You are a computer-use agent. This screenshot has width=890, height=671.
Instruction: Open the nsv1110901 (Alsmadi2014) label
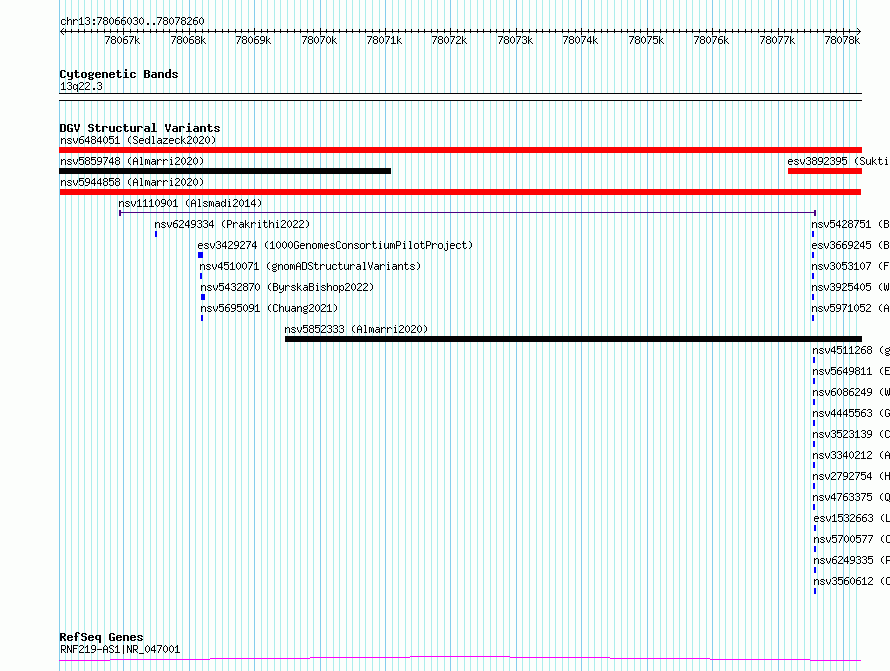point(190,203)
